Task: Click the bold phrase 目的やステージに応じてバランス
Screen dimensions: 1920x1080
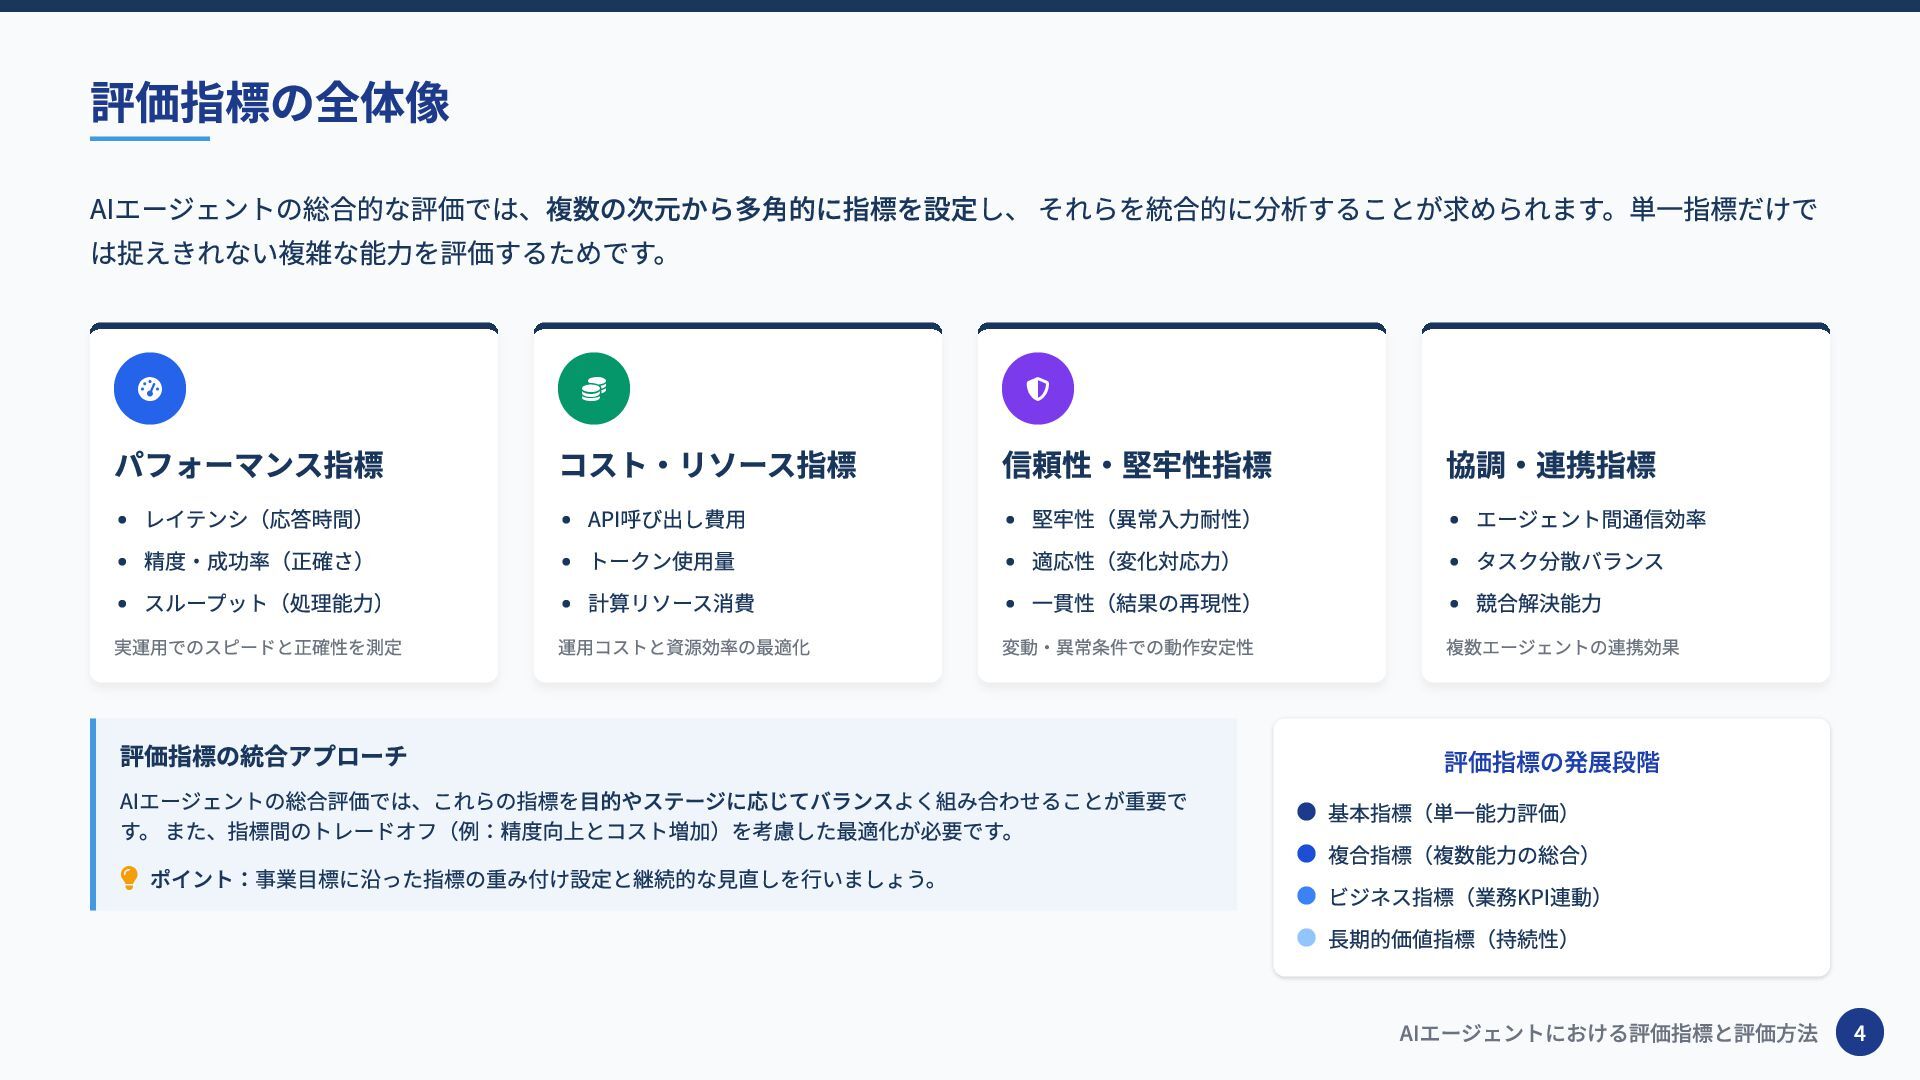Action: (x=736, y=801)
